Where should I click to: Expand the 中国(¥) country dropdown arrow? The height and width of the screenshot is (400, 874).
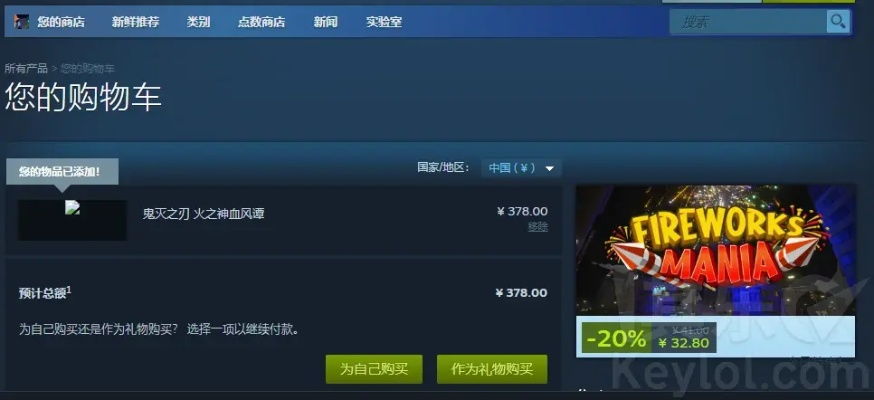[550, 168]
